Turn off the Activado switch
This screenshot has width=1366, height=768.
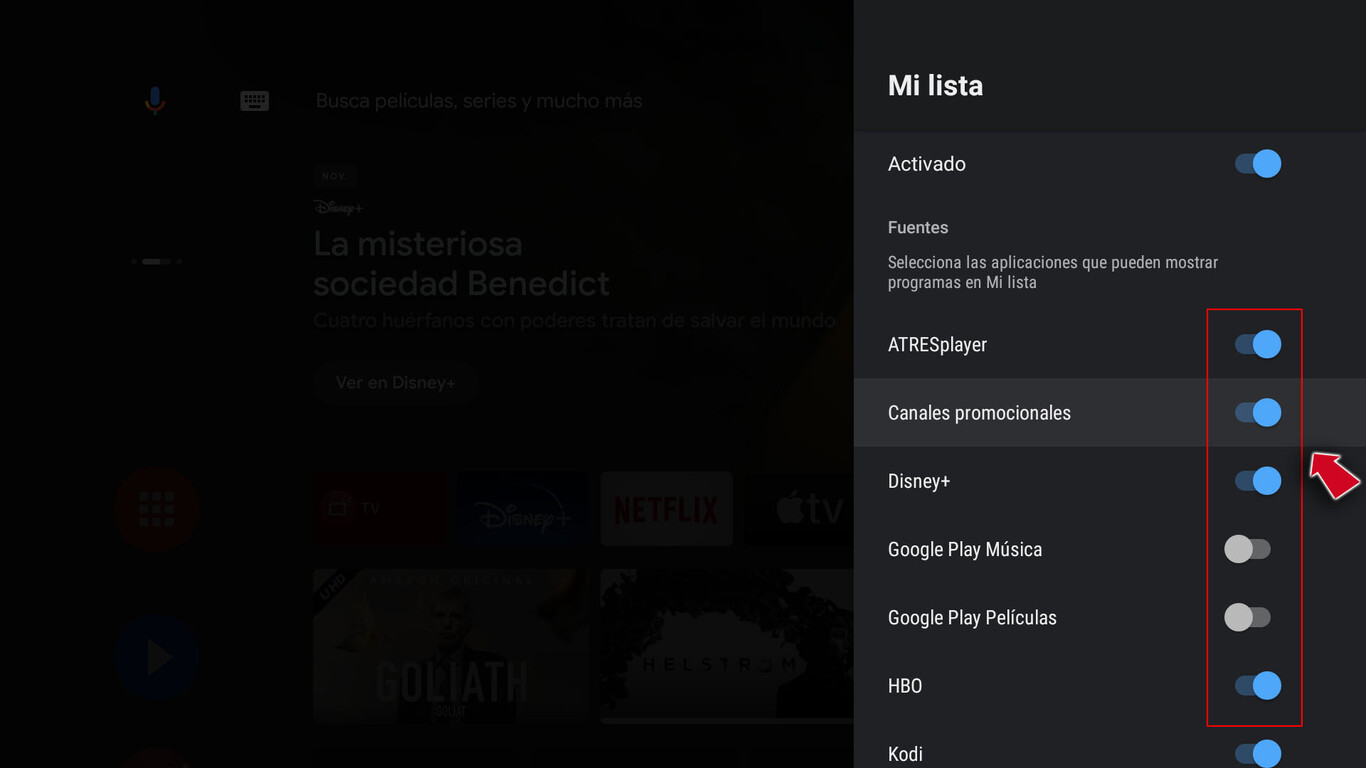1258,164
